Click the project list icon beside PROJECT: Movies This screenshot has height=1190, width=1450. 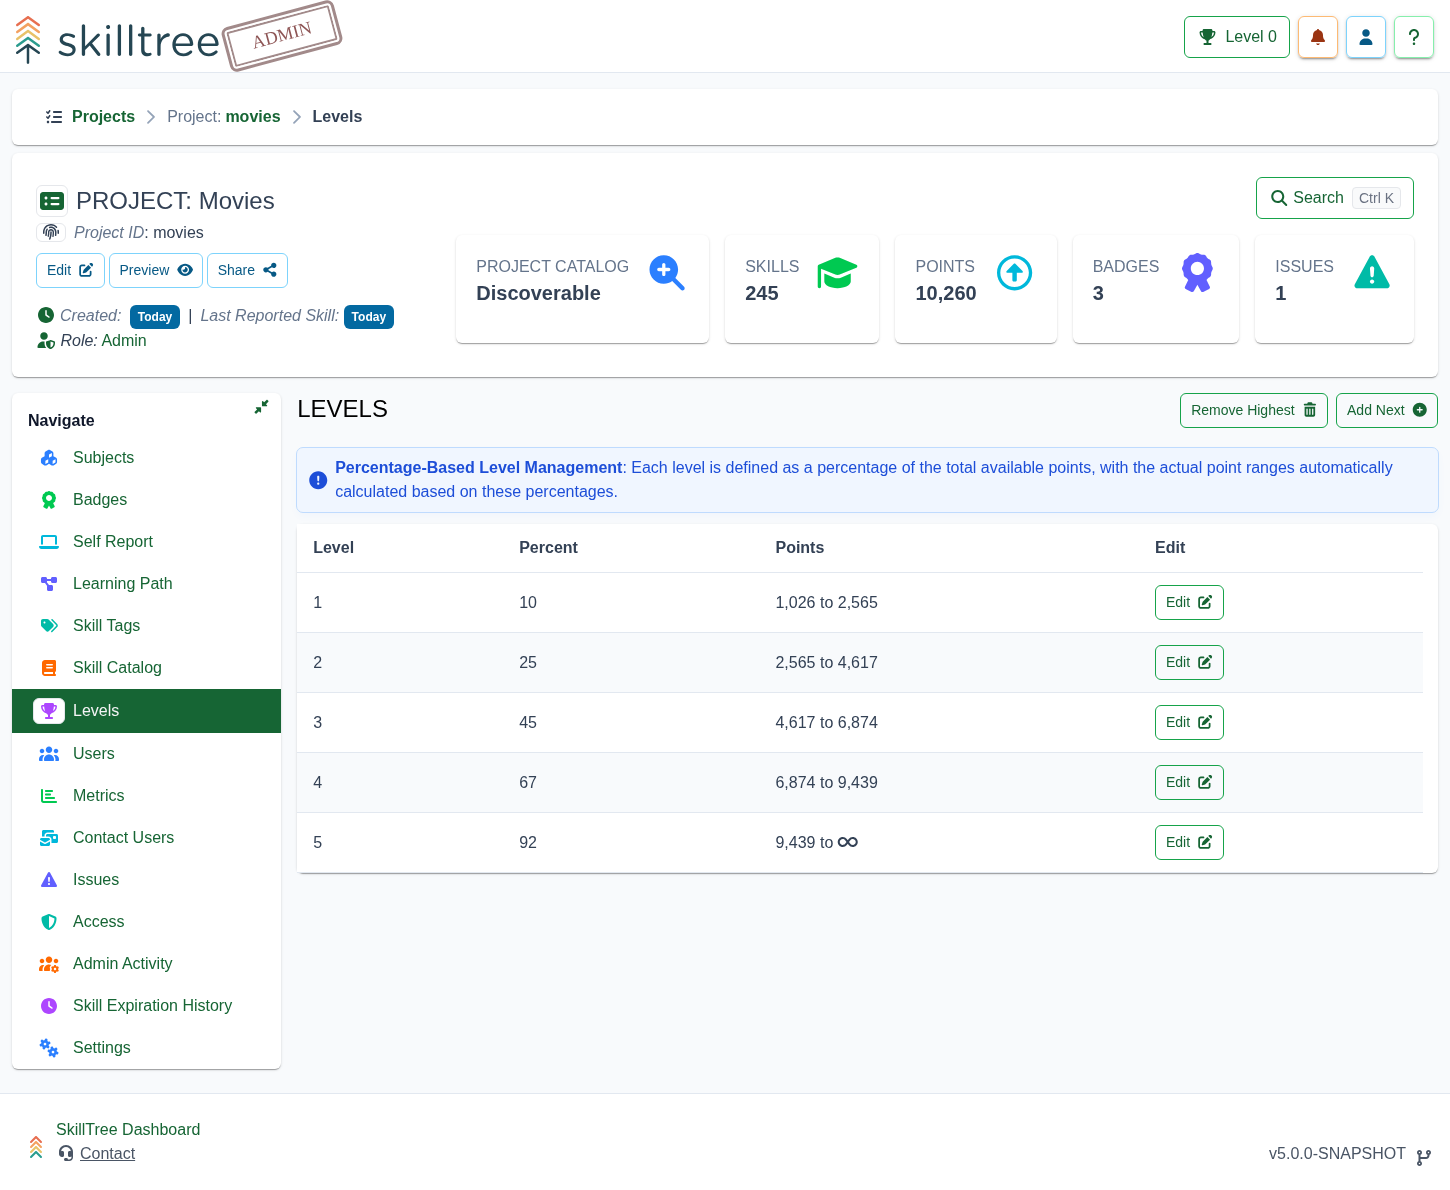52,201
